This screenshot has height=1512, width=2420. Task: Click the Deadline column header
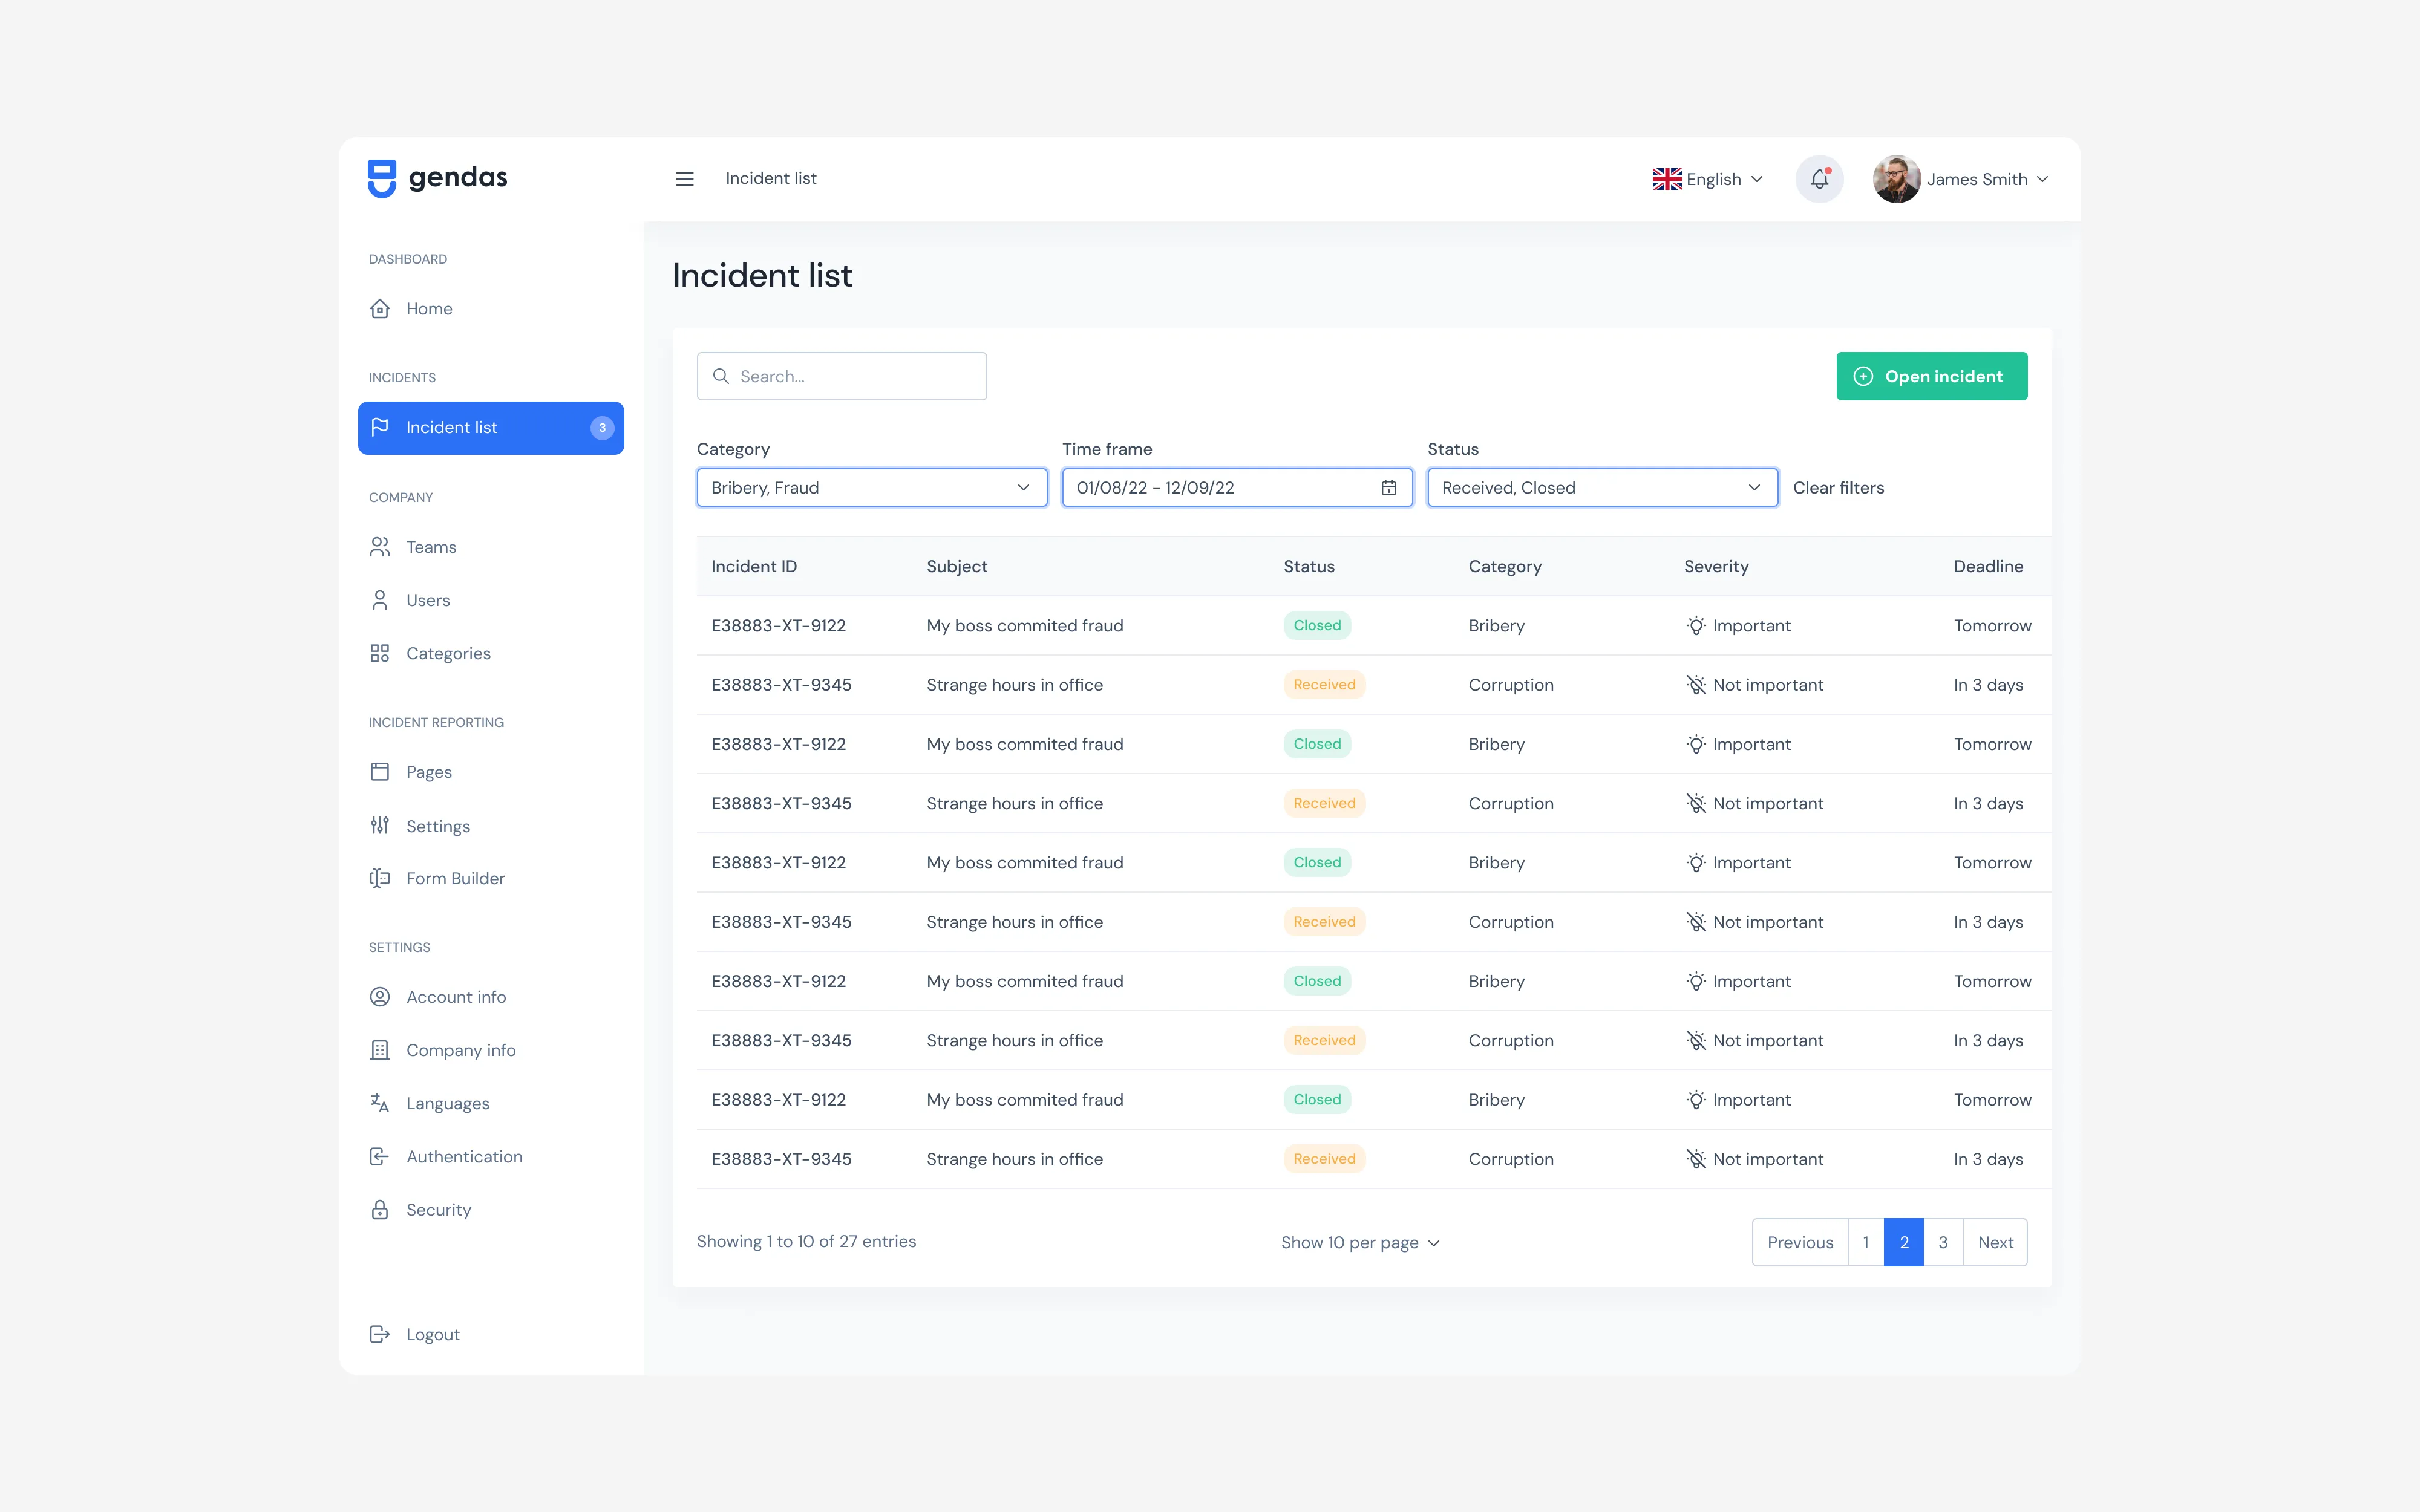(1988, 566)
